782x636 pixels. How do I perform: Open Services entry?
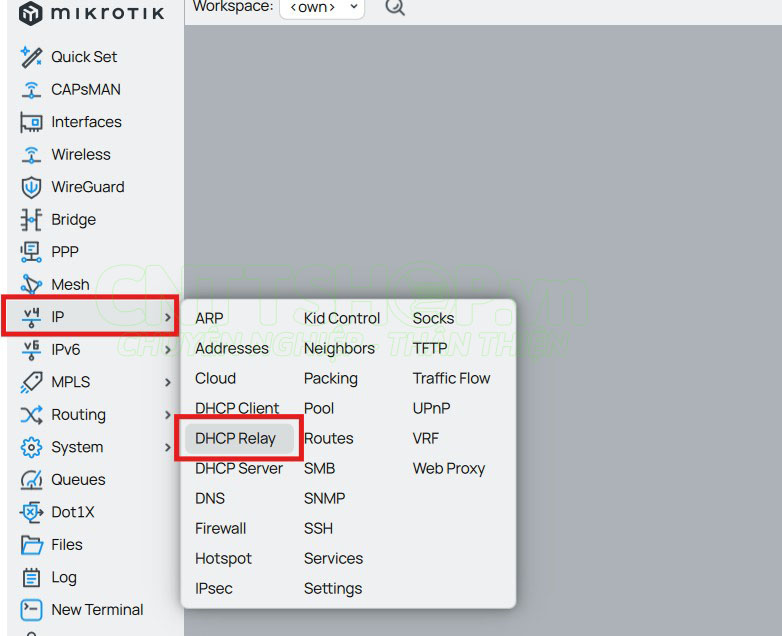(x=334, y=558)
